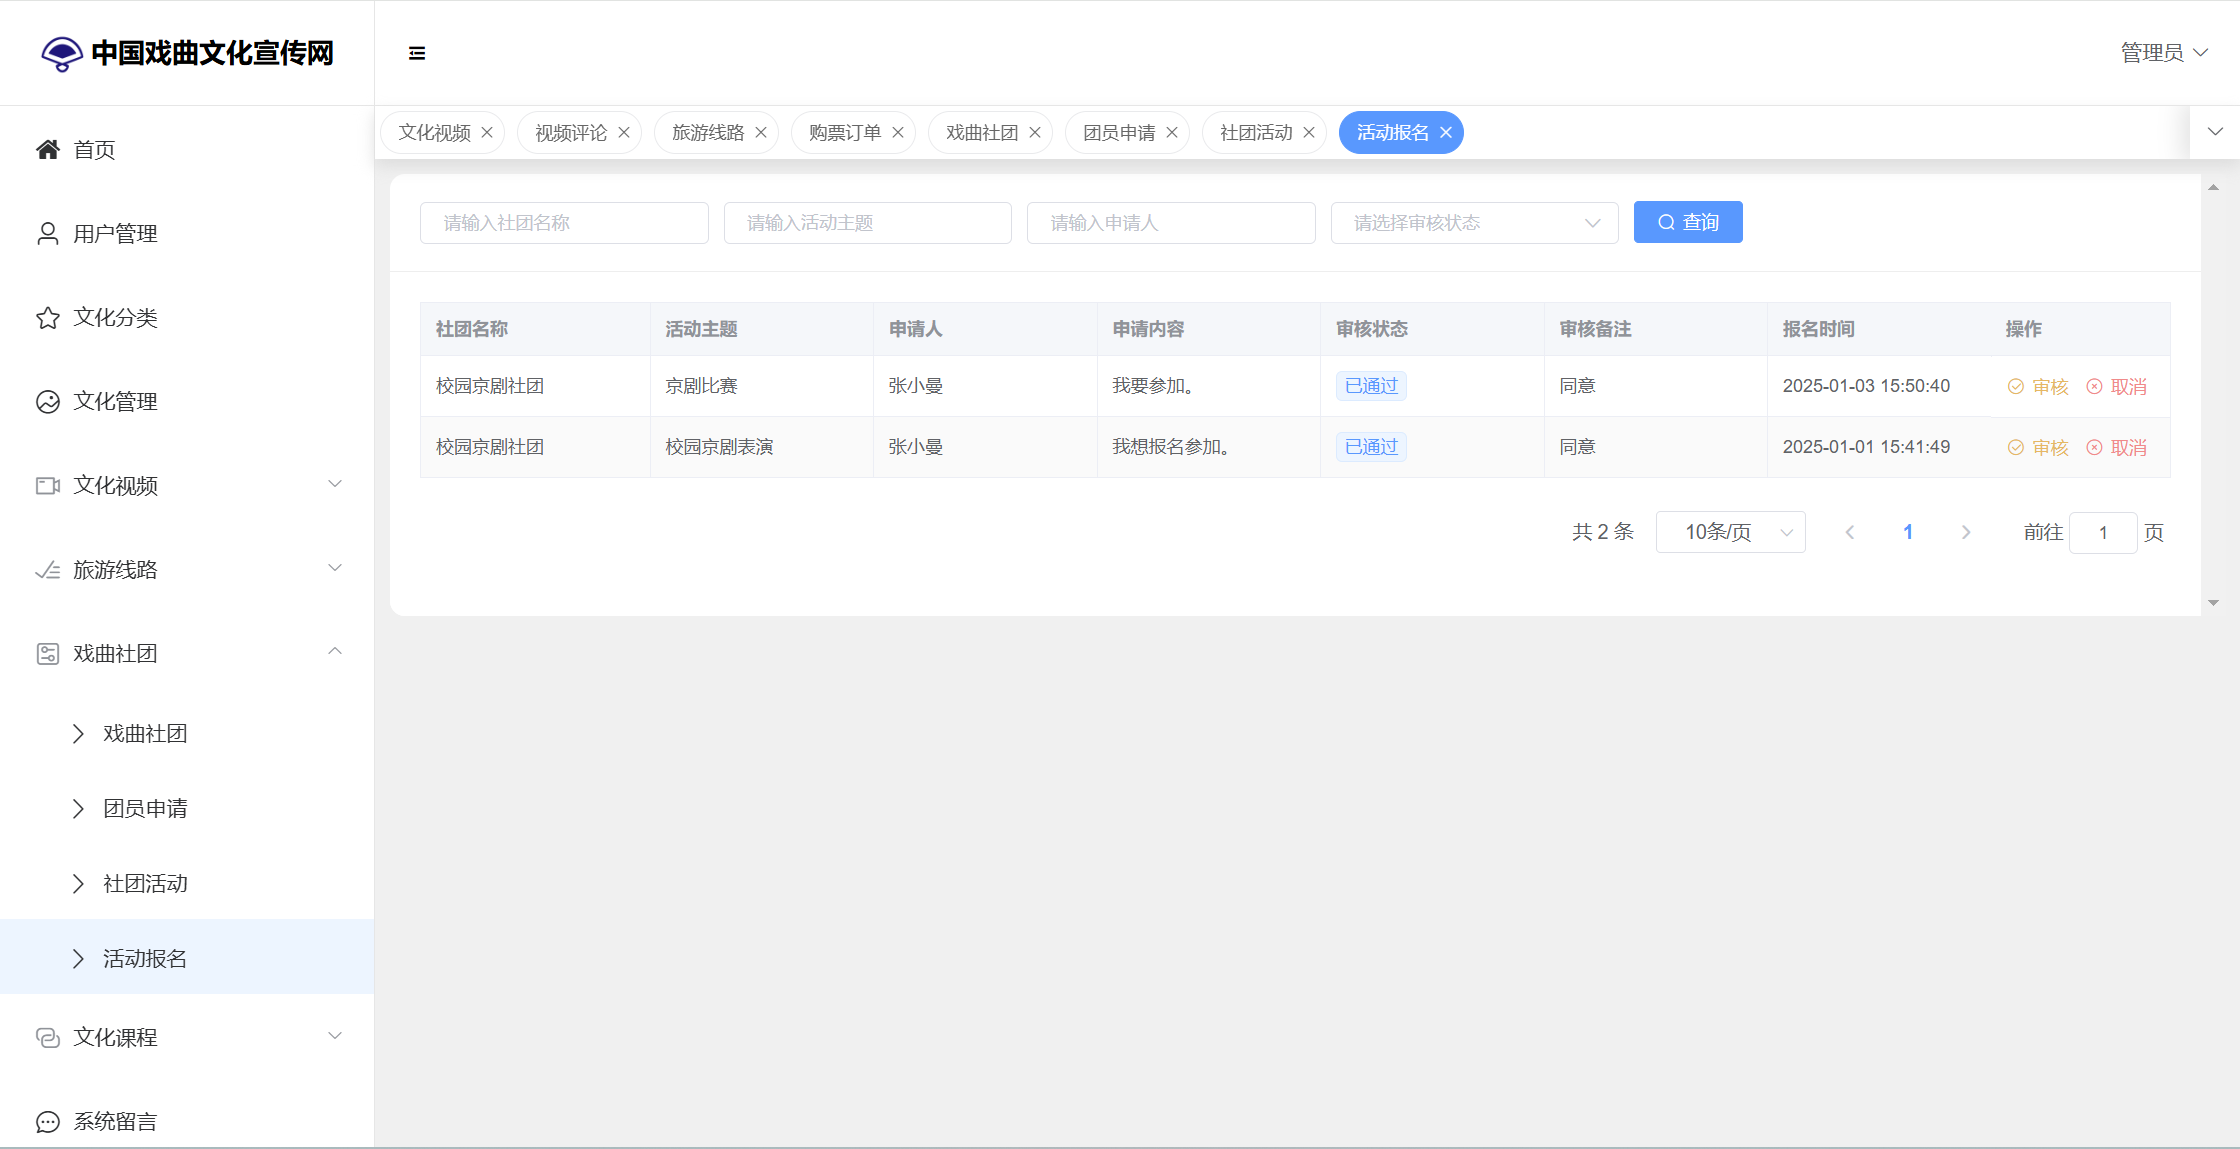2240x1149 pixels.
Task: Click the hamburger menu collapse icon
Action: [x=417, y=53]
